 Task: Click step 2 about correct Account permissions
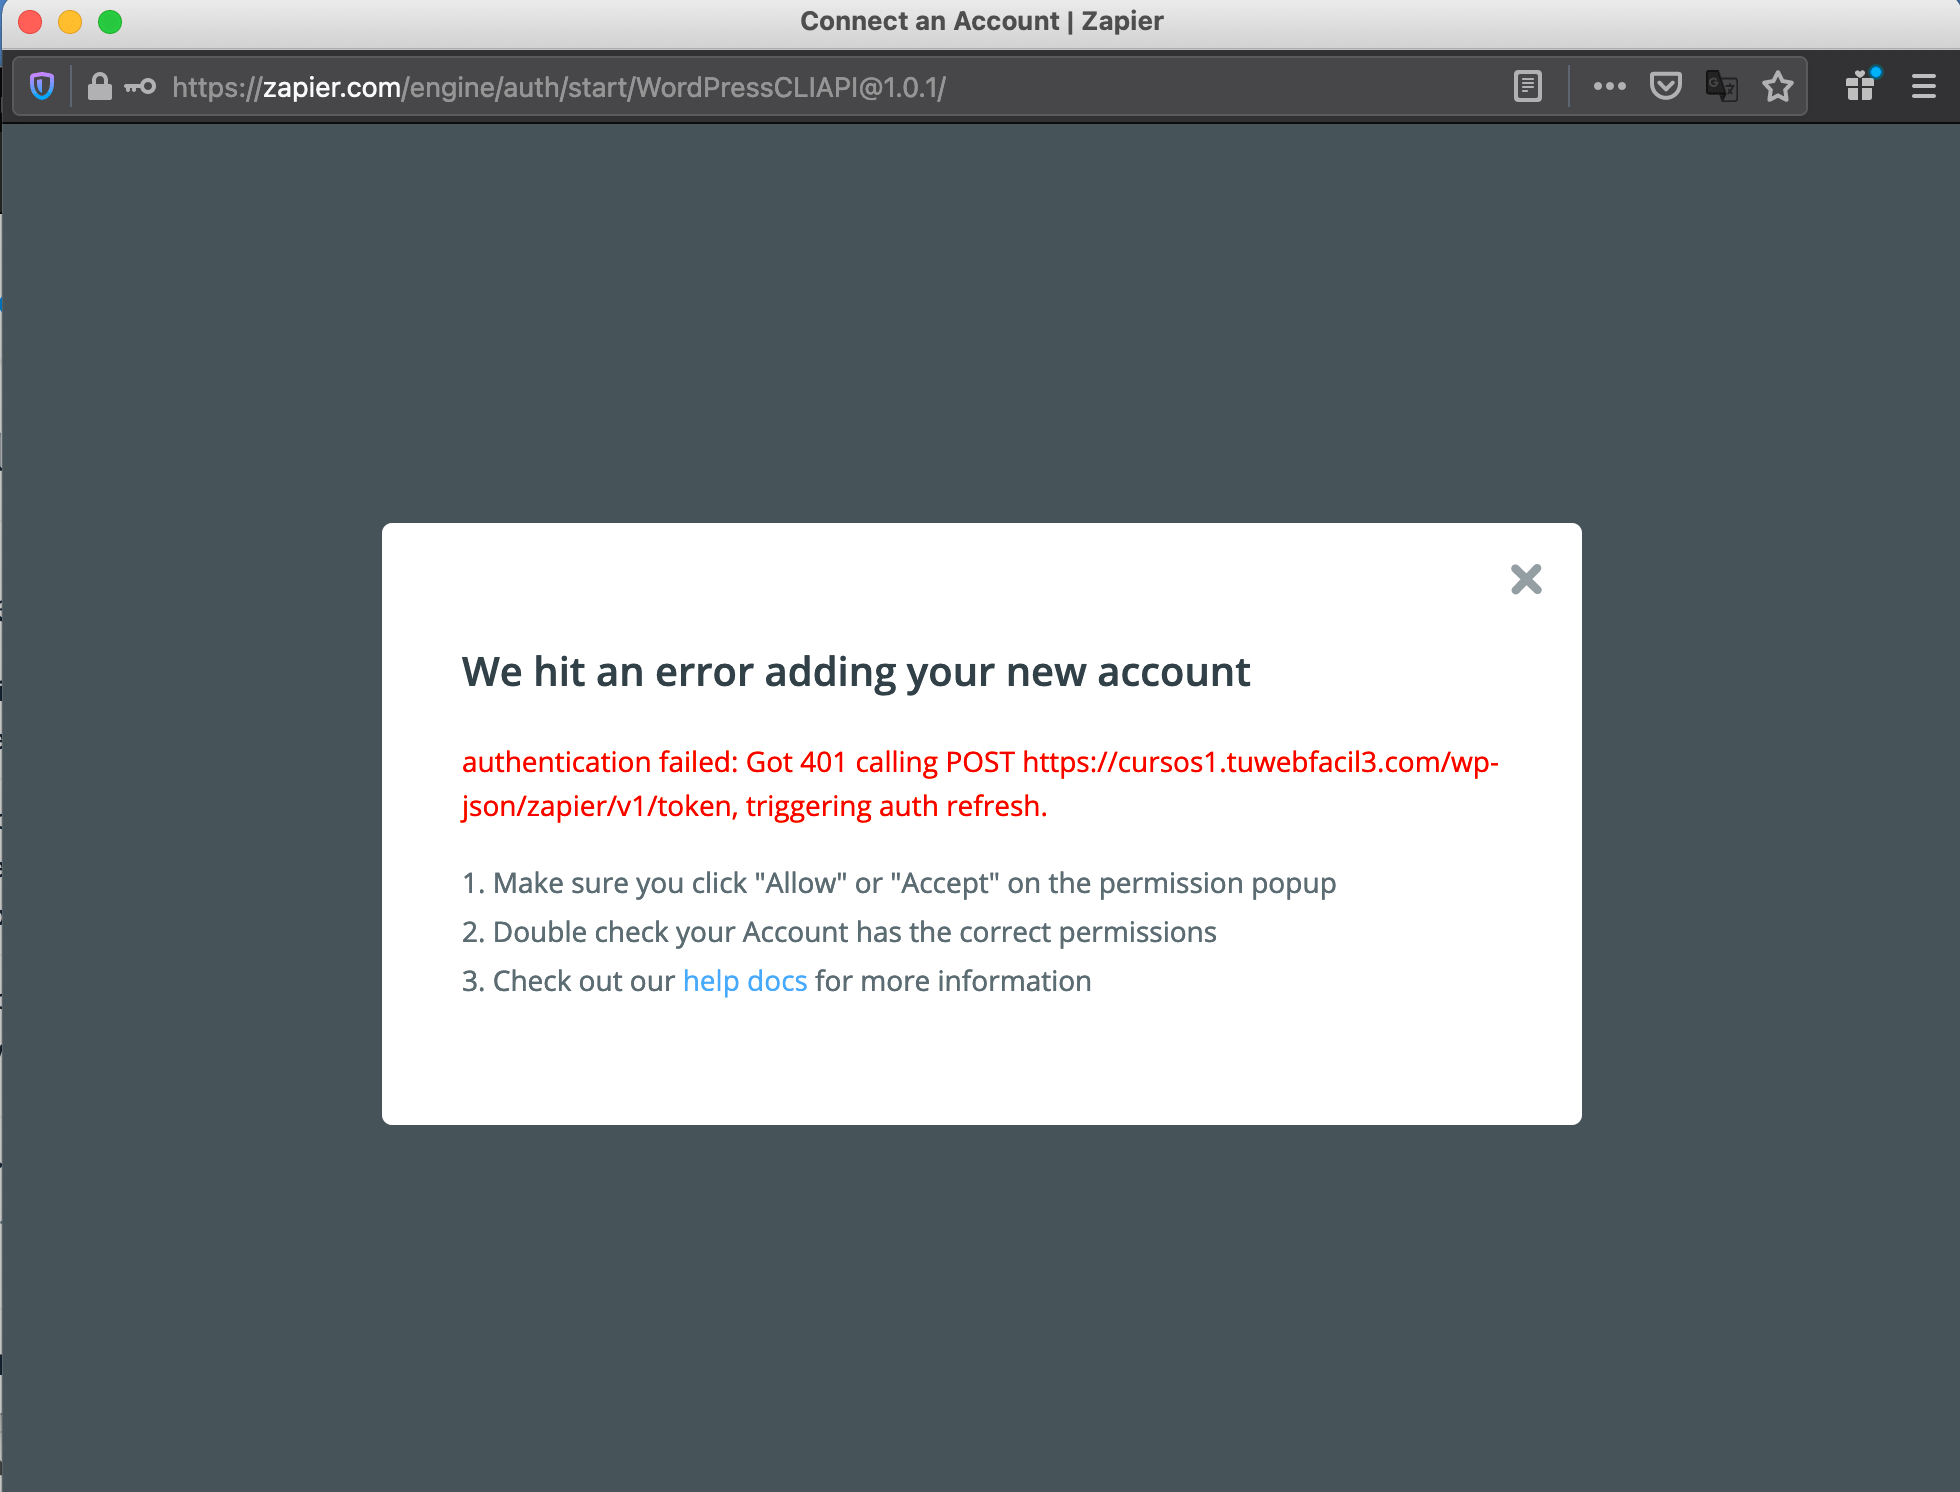pyautogui.click(x=839, y=932)
